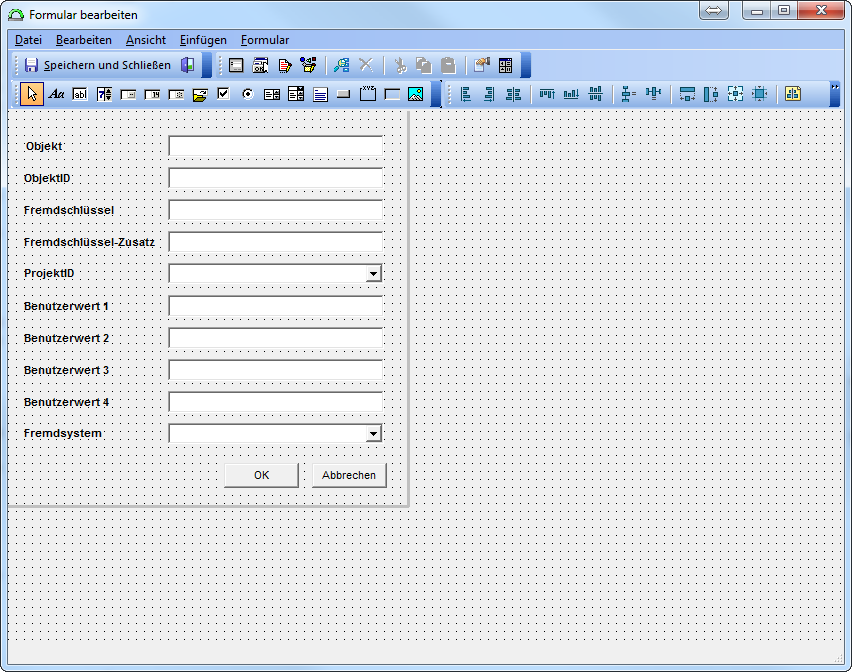Click the clipboard paste icon
852x672 pixels.
[x=448, y=65]
